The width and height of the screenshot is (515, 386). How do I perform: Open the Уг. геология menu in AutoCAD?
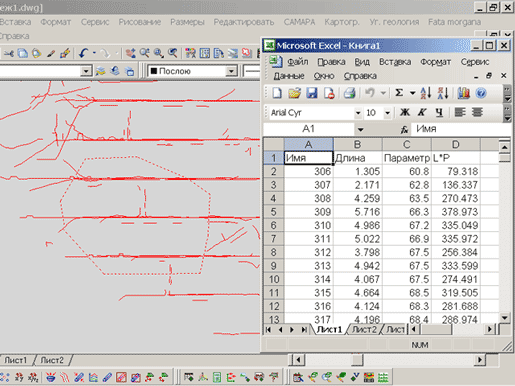(x=394, y=22)
